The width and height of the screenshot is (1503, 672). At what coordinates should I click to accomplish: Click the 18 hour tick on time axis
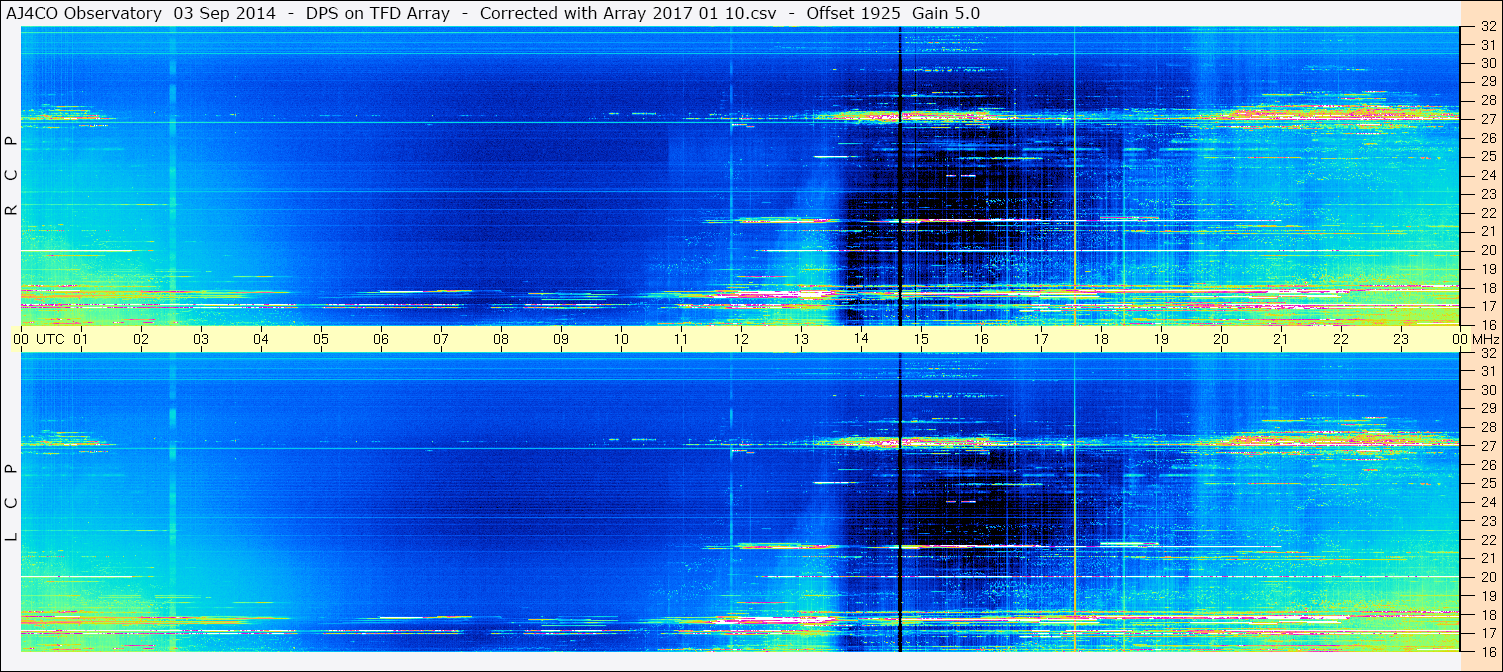[1101, 339]
